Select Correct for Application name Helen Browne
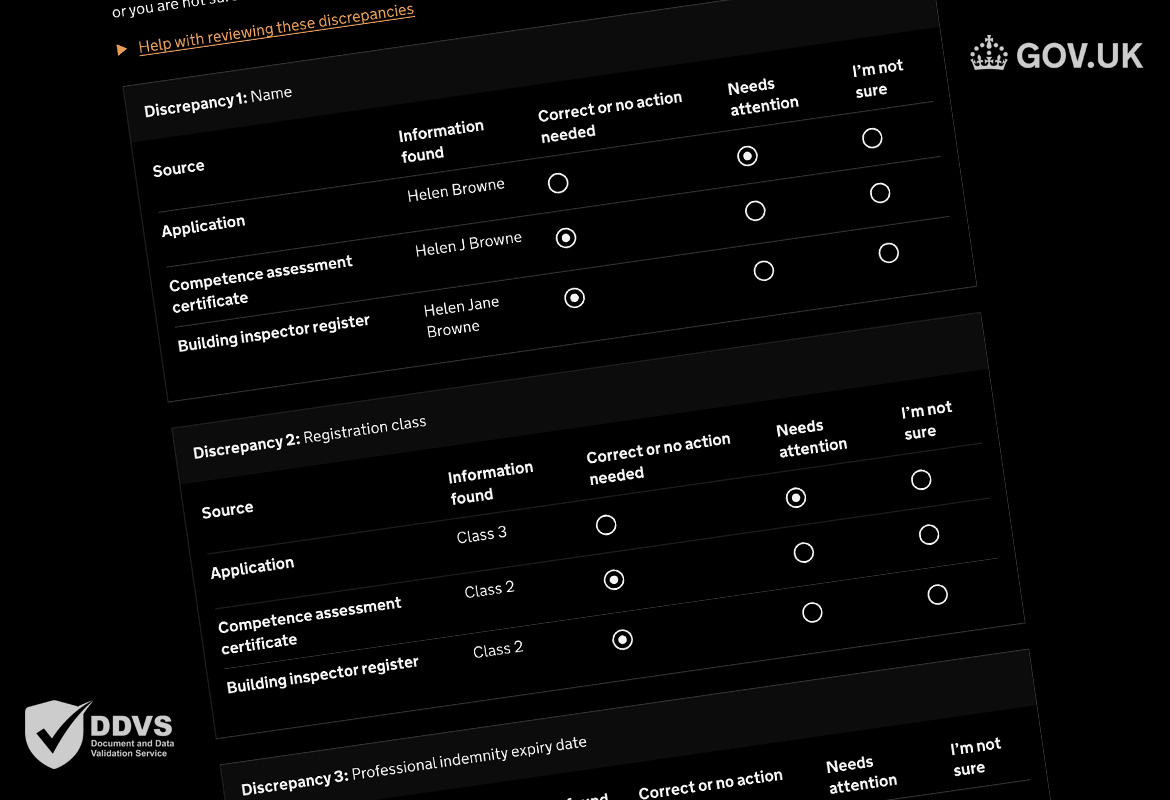1170x800 pixels. coord(558,183)
